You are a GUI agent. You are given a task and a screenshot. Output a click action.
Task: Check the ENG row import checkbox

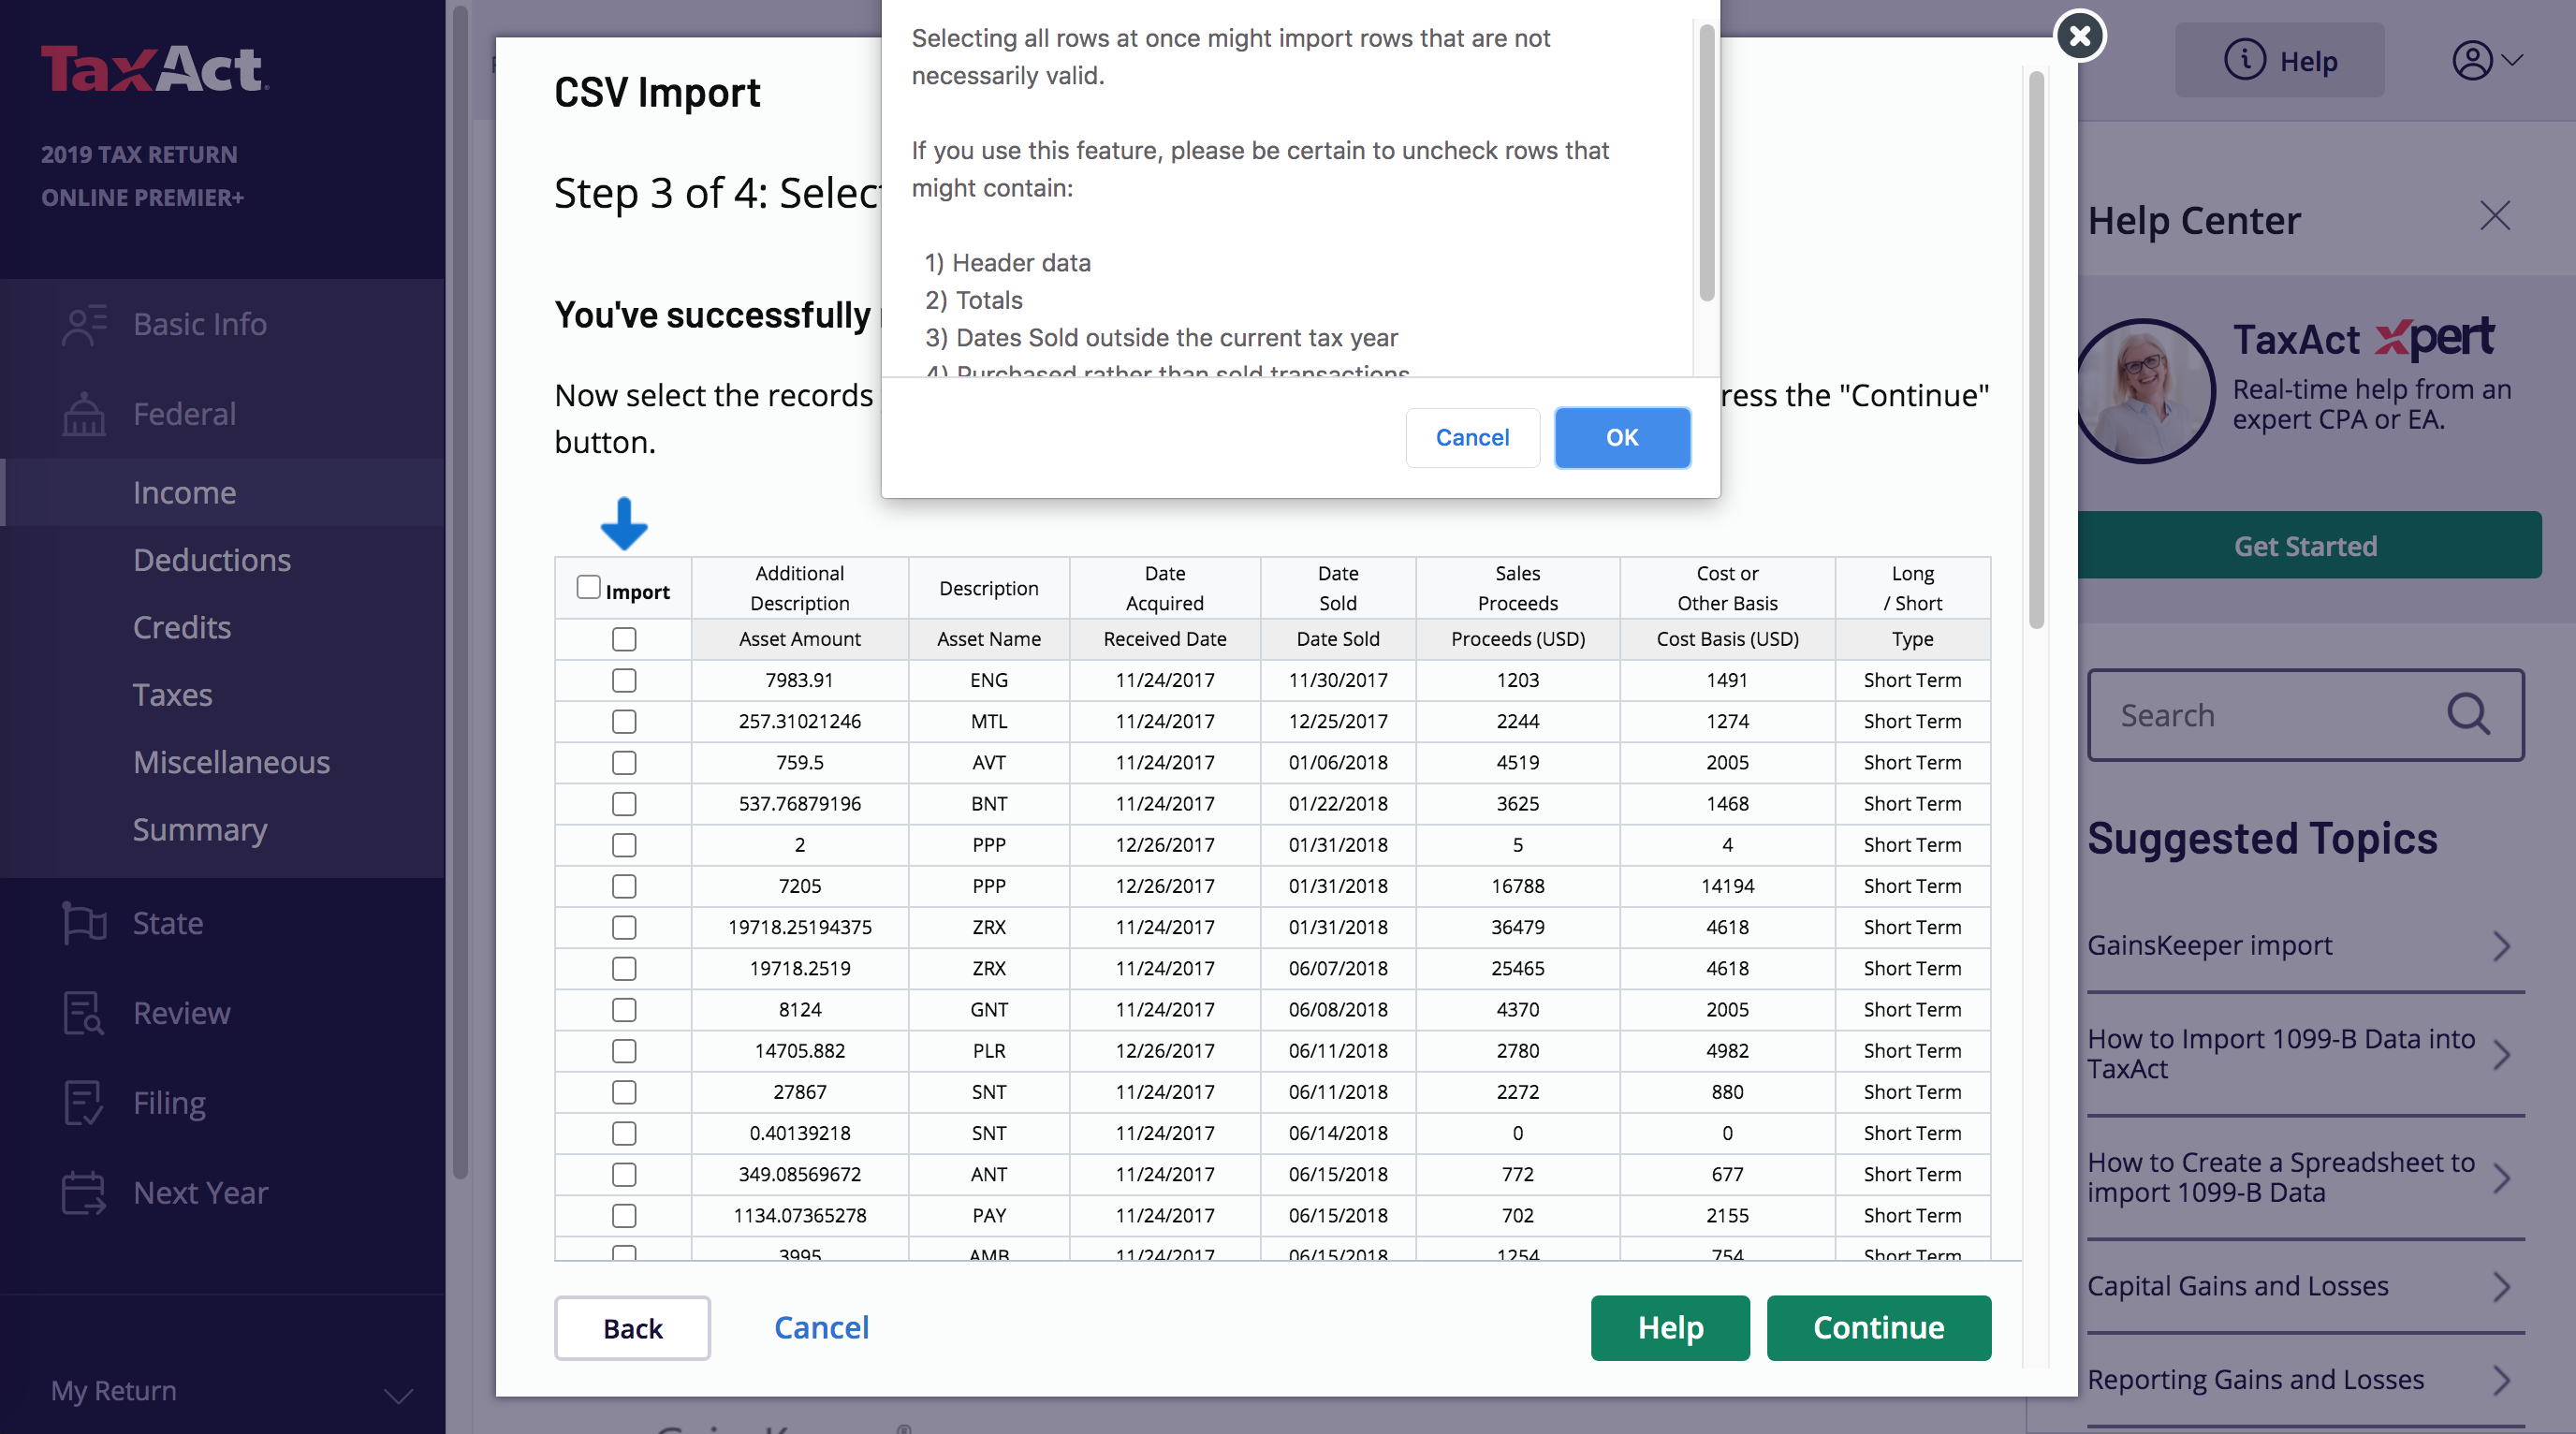point(624,680)
